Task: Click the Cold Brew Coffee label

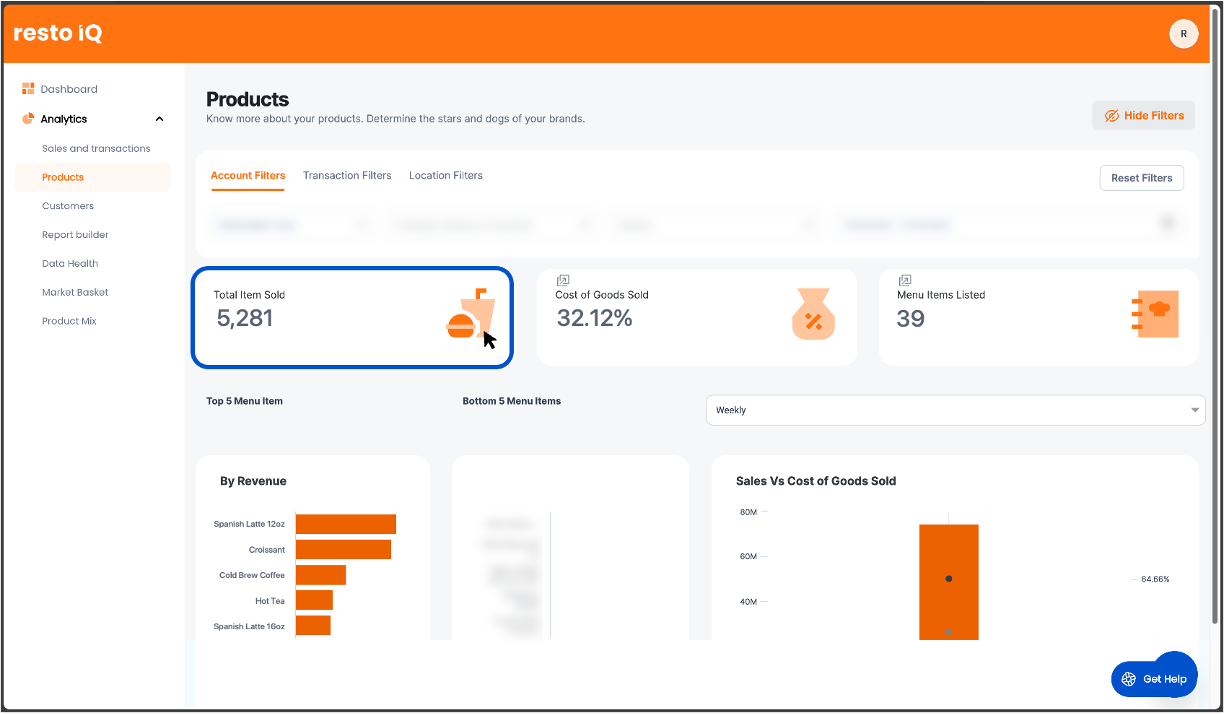Action: coord(252,575)
